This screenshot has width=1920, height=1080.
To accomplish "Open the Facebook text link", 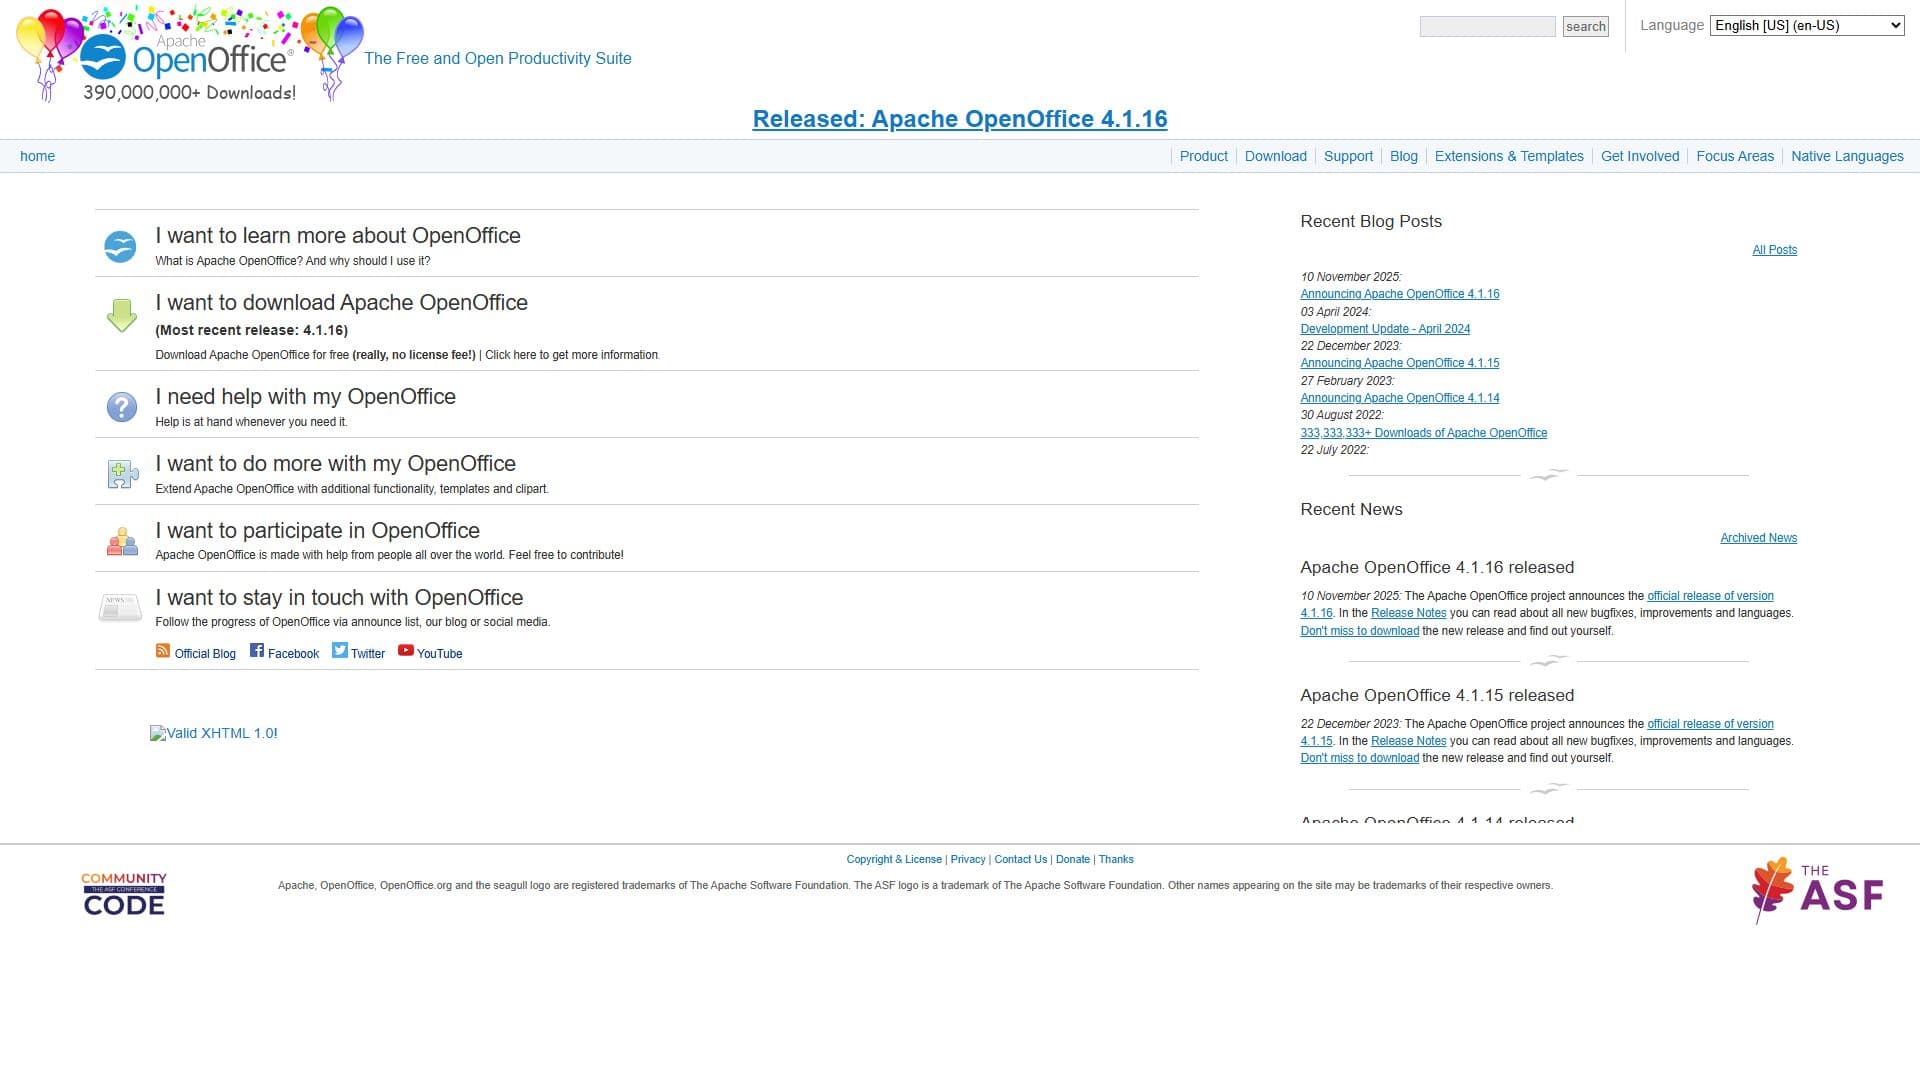I will [293, 654].
